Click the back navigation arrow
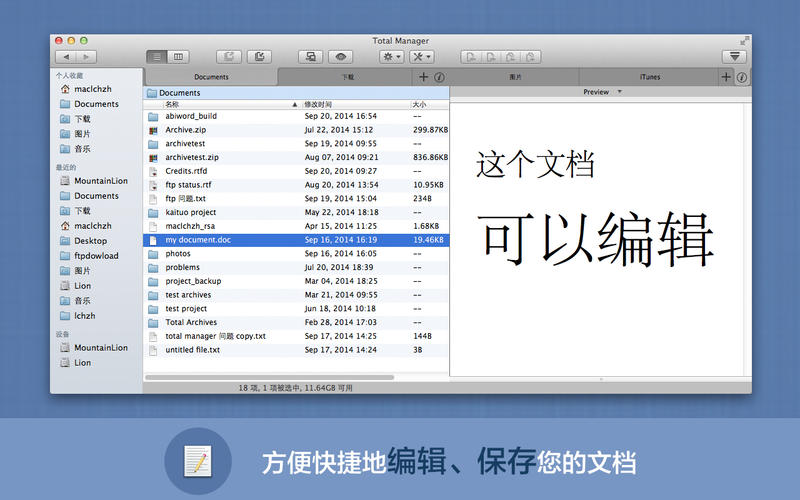This screenshot has height=500, width=800. coord(64,57)
